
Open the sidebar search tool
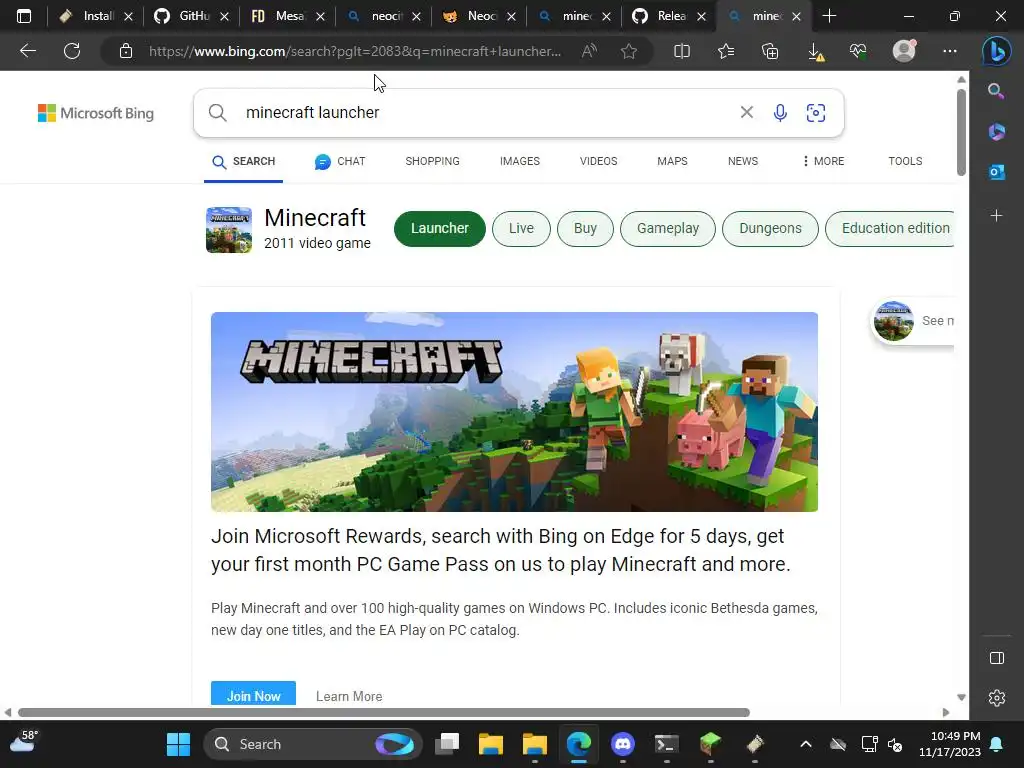click(x=996, y=91)
